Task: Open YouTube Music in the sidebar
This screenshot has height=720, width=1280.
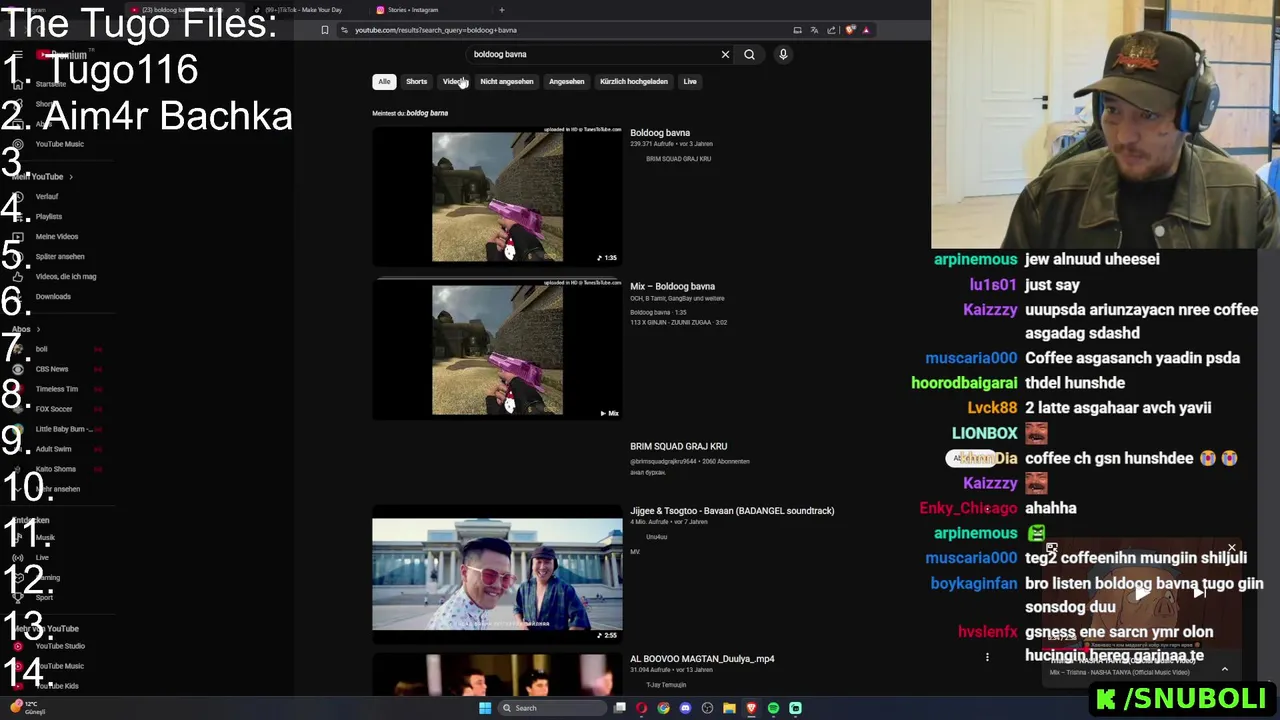Action: pos(60,144)
